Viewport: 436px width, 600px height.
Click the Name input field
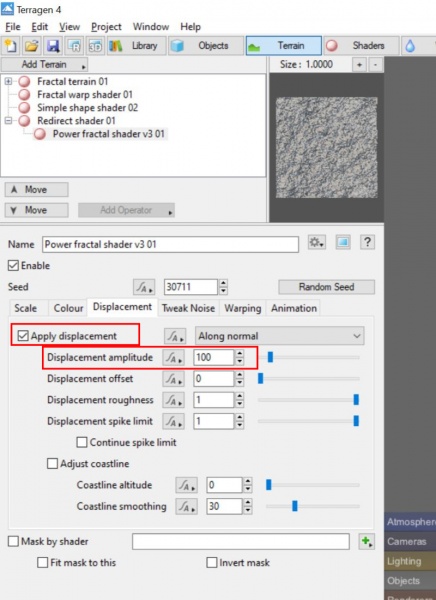coord(170,245)
